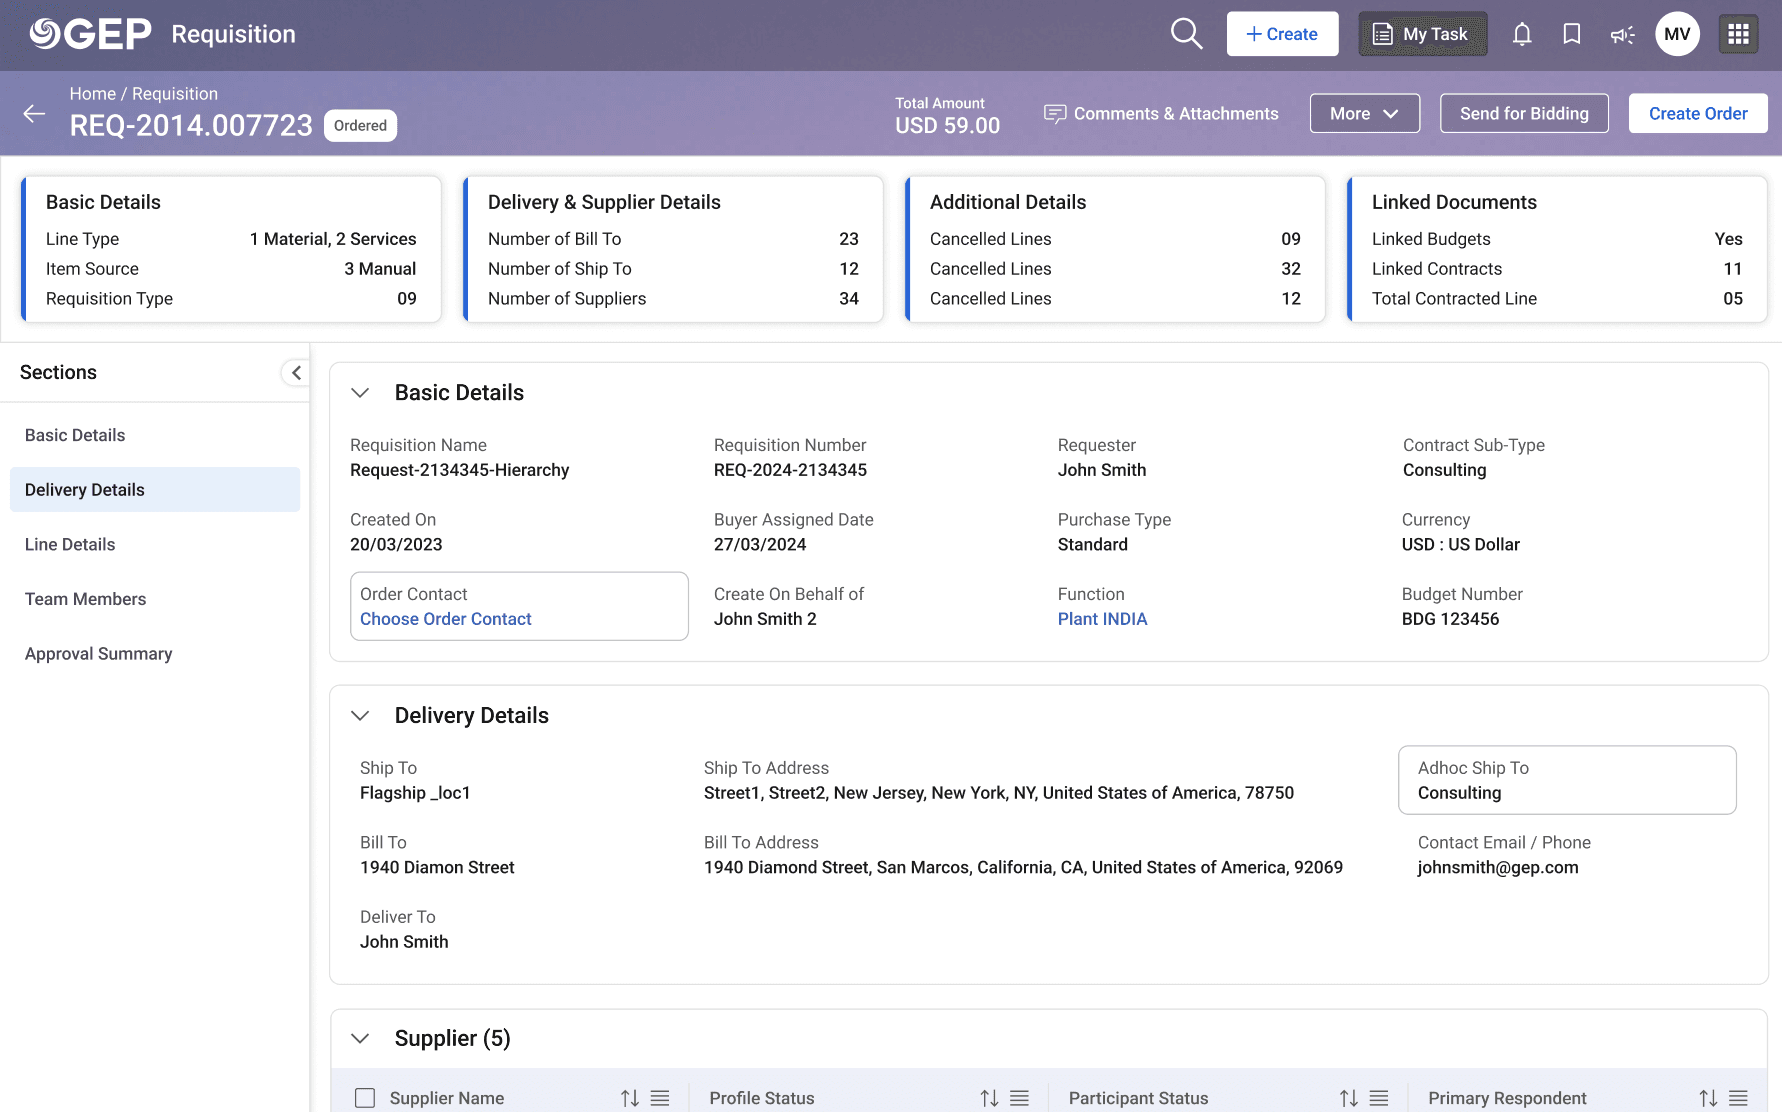Open the apps grid launcher
This screenshot has width=1782, height=1112.
coord(1739,34)
